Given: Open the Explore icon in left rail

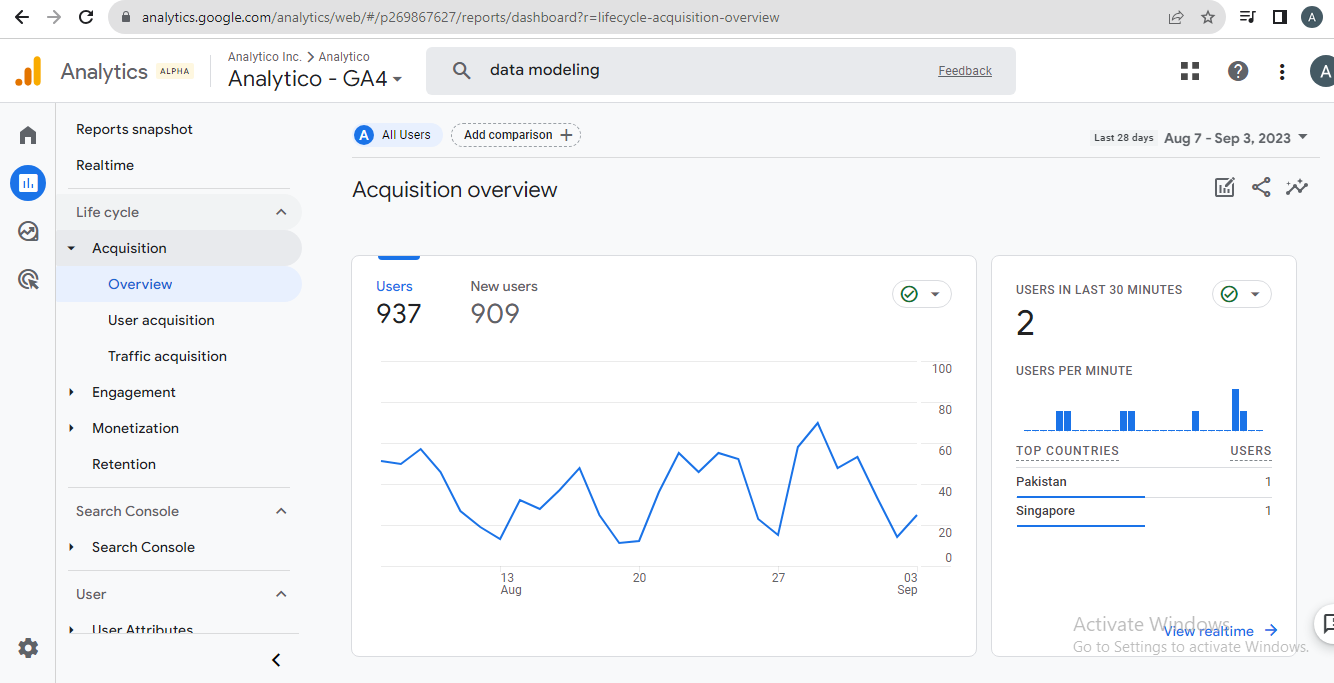Looking at the screenshot, I should click(28, 231).
